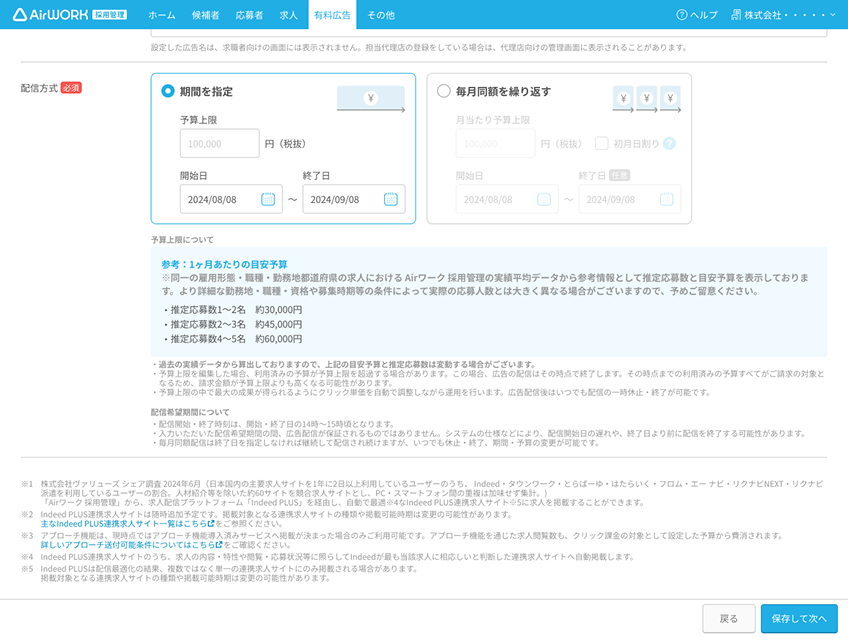
Task: Open the 終了日 calendar icon for 2024/09/08
Action: click(390, 199)
